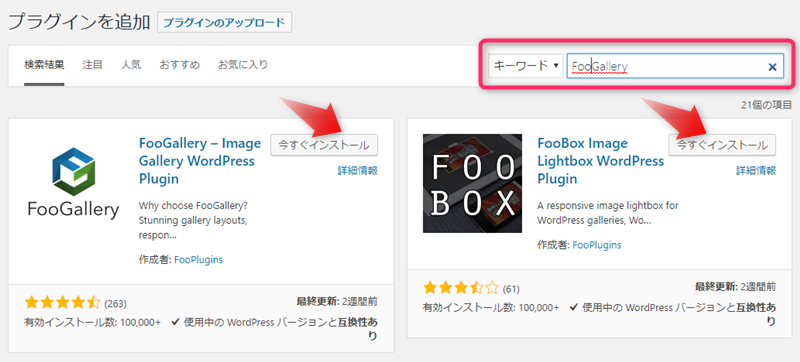Select the おすすめ tab
The image size is (800, 362).
(180, 65)
